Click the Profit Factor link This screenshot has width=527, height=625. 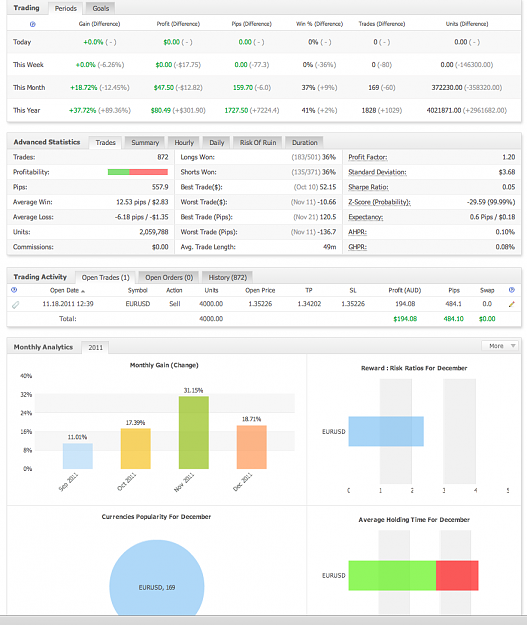[x=368, y=157]
